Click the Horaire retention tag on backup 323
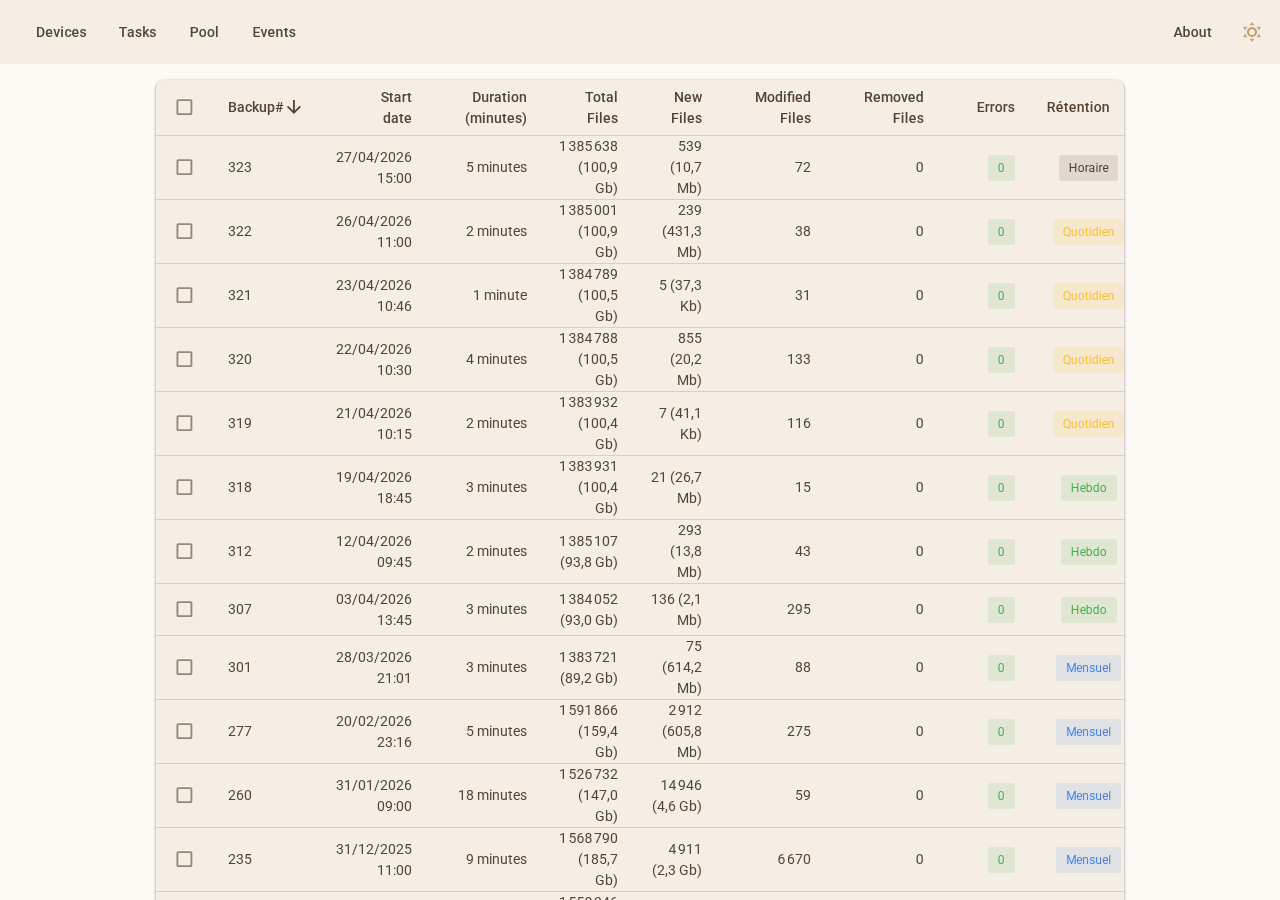This screenshot has width=1280, height=900. (x=1088, y=168)
